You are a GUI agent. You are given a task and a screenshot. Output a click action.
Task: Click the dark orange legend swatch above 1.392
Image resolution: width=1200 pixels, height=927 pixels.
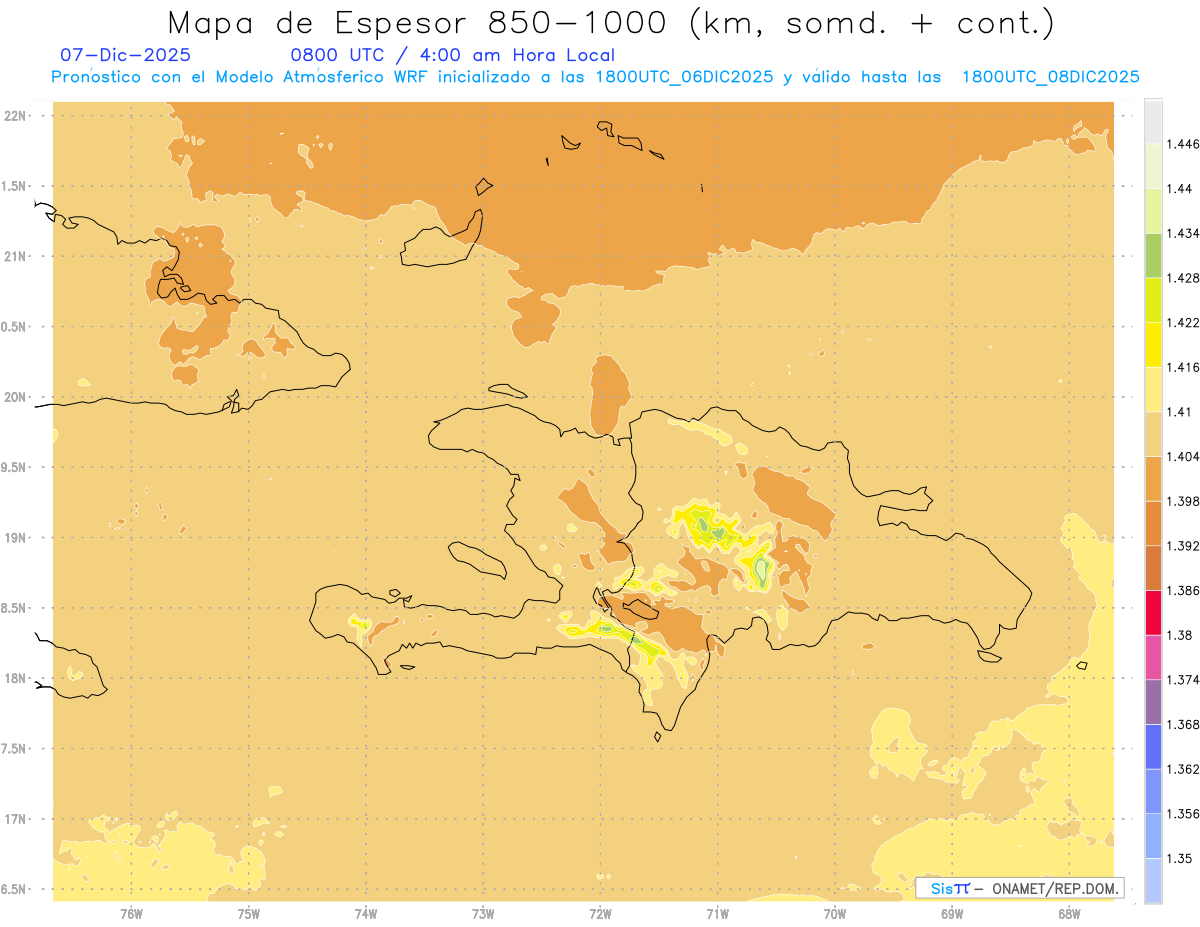(1153, 523)
